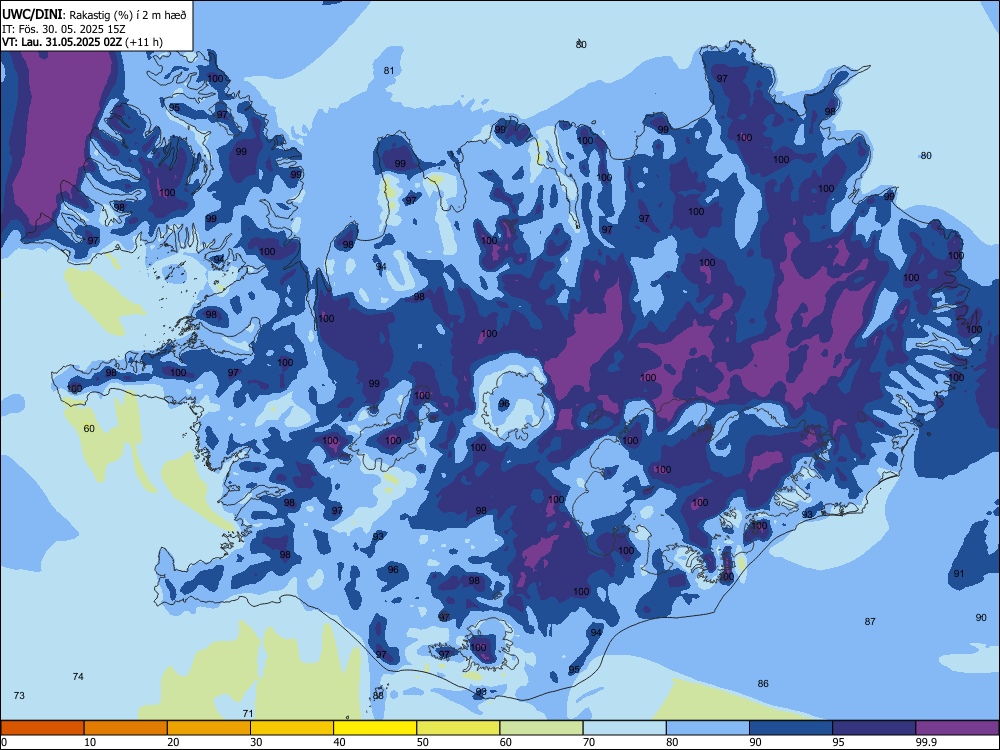The height and width of the screenshot is (750, 1000).
Task: Click the "99.9" legend tick label
Action: coord(926,742)
